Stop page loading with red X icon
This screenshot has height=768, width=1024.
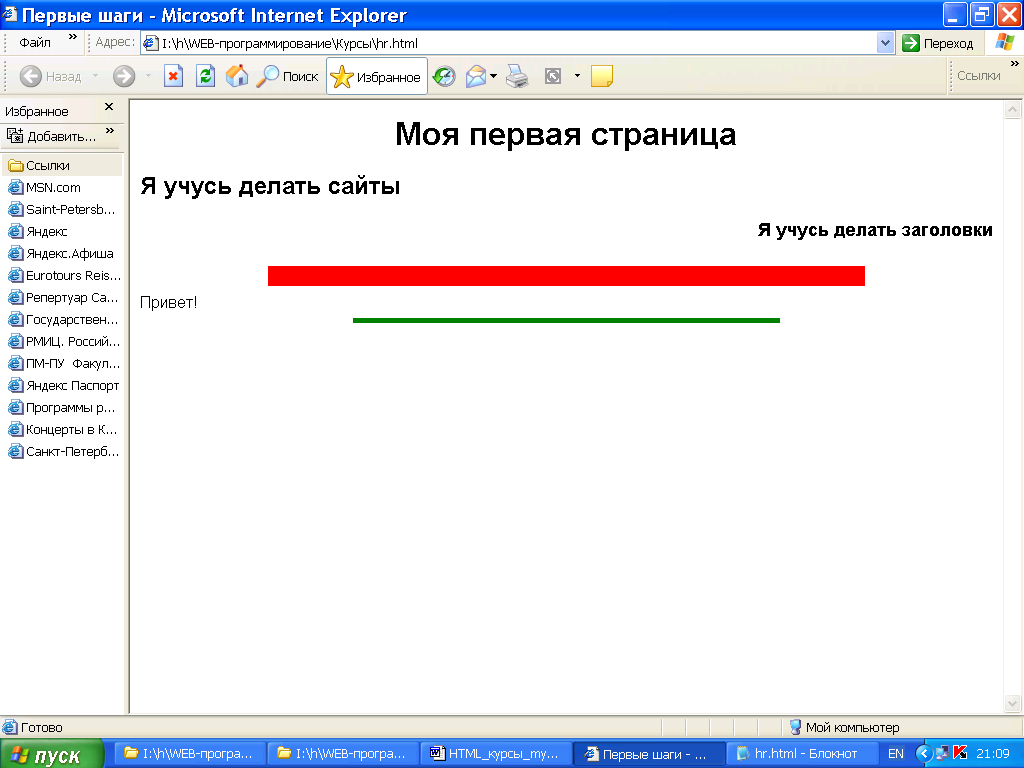click(173, 76)
